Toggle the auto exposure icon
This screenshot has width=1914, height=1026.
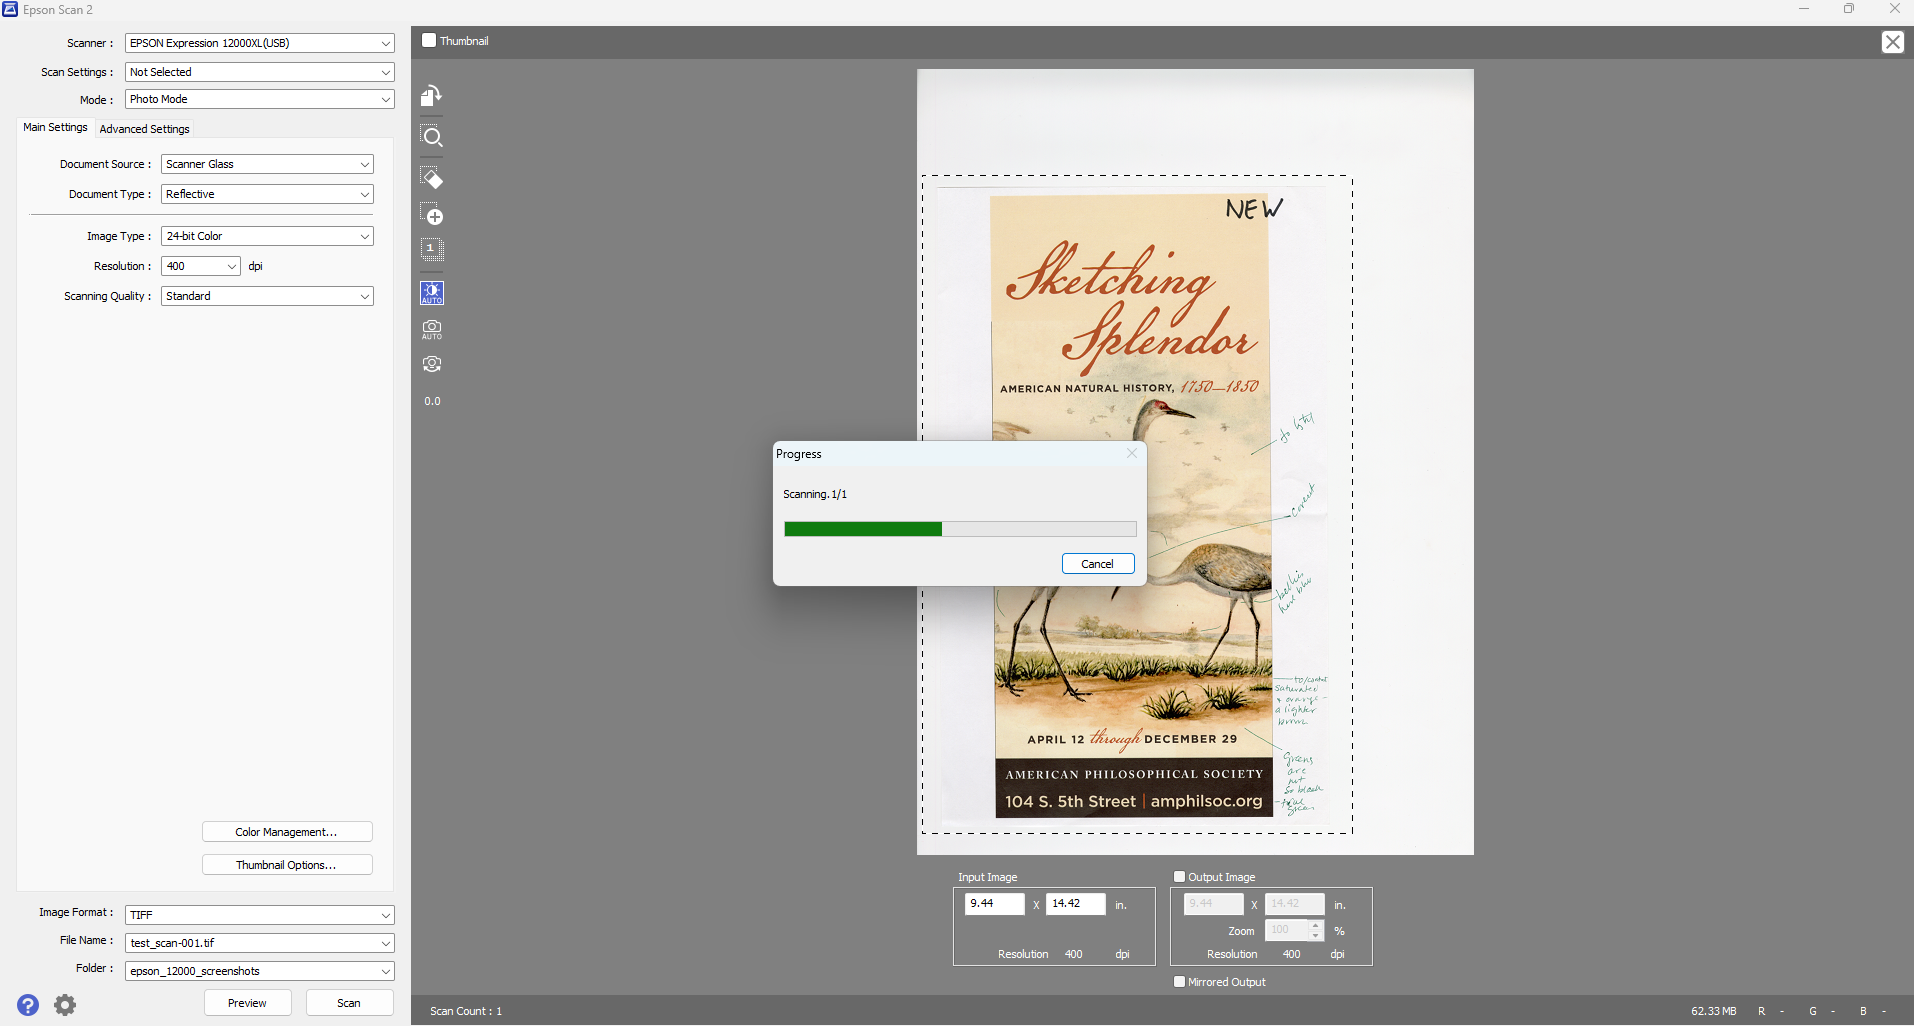coord(432,293)
